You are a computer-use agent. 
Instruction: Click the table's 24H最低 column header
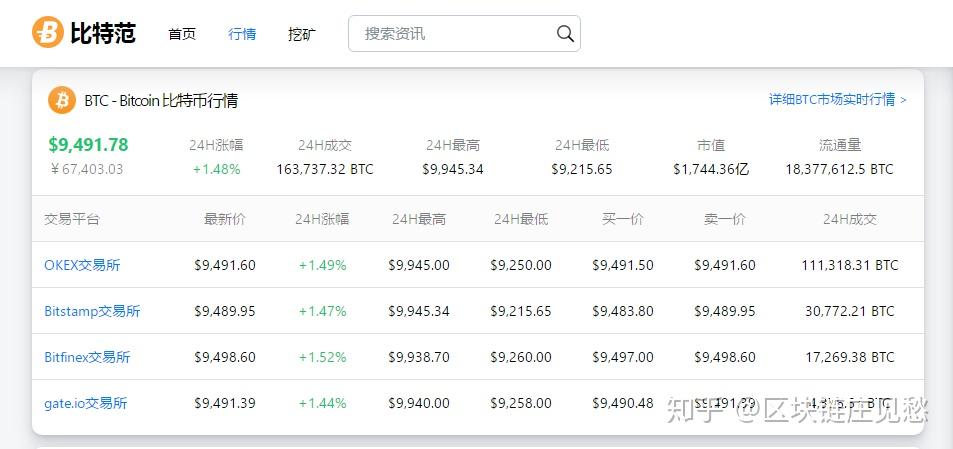[521, 219]
